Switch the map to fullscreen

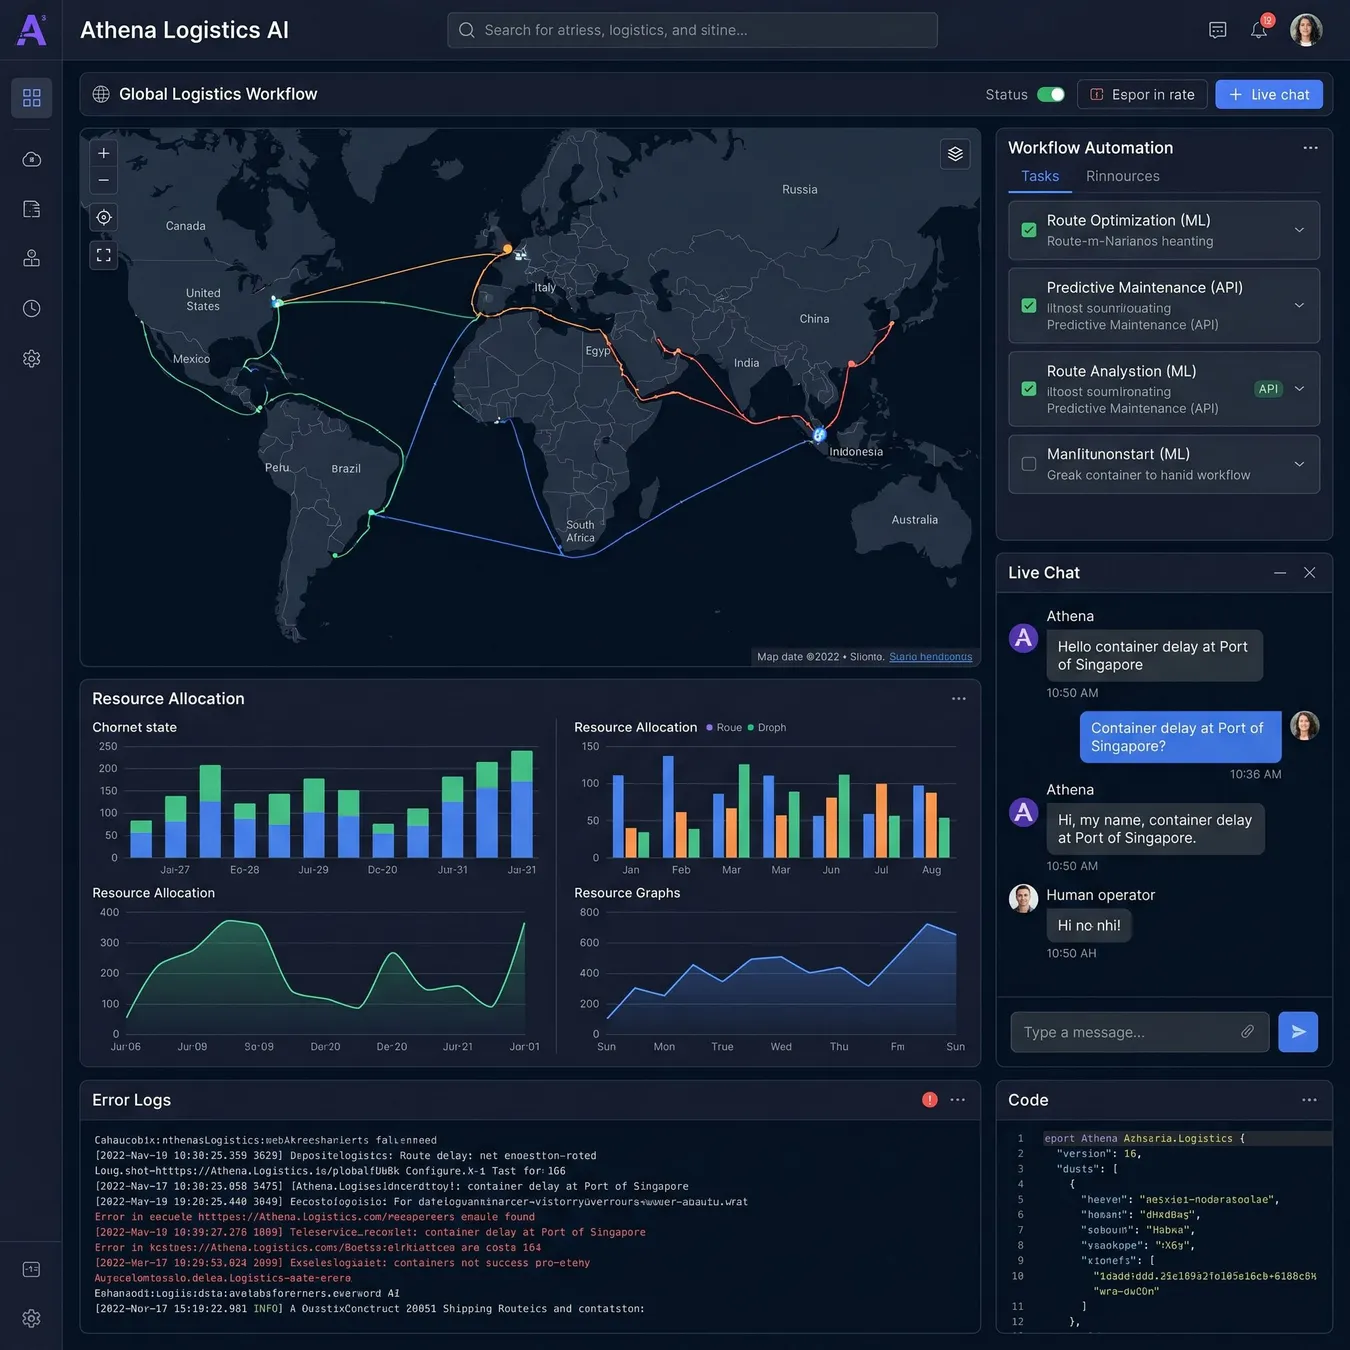point(103,255)
